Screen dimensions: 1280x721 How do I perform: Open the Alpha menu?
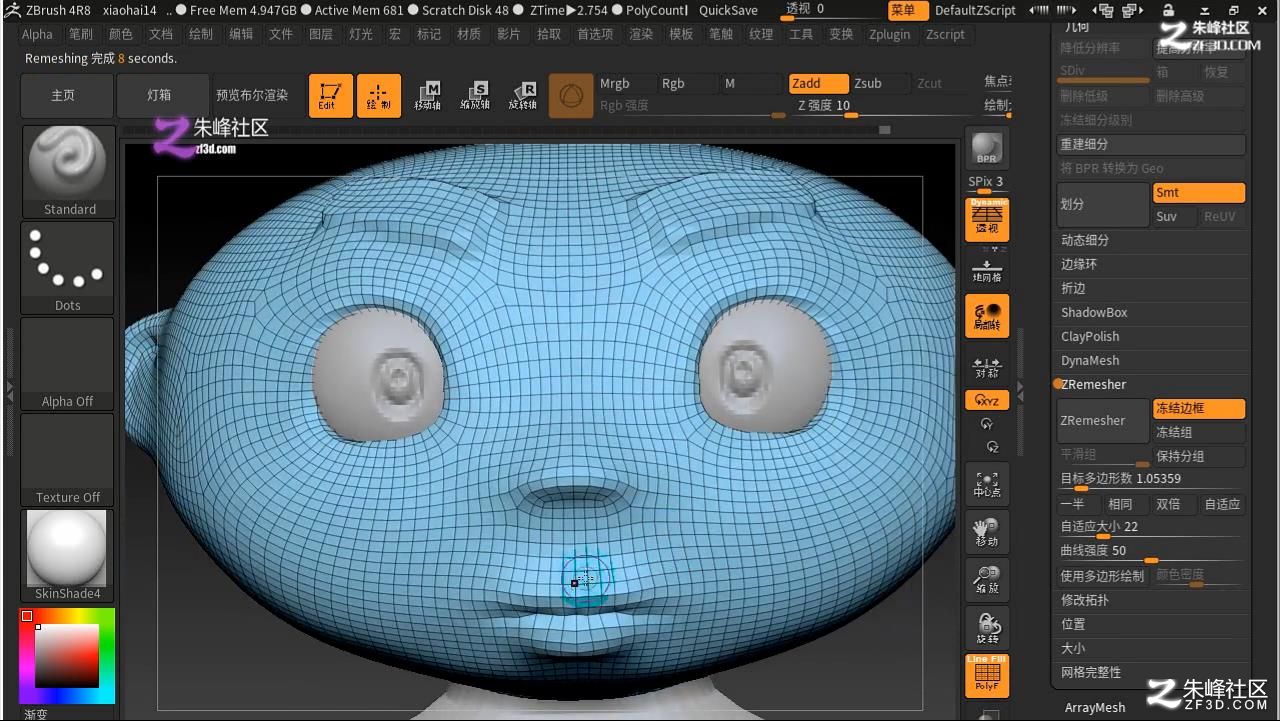coord(37,34)
